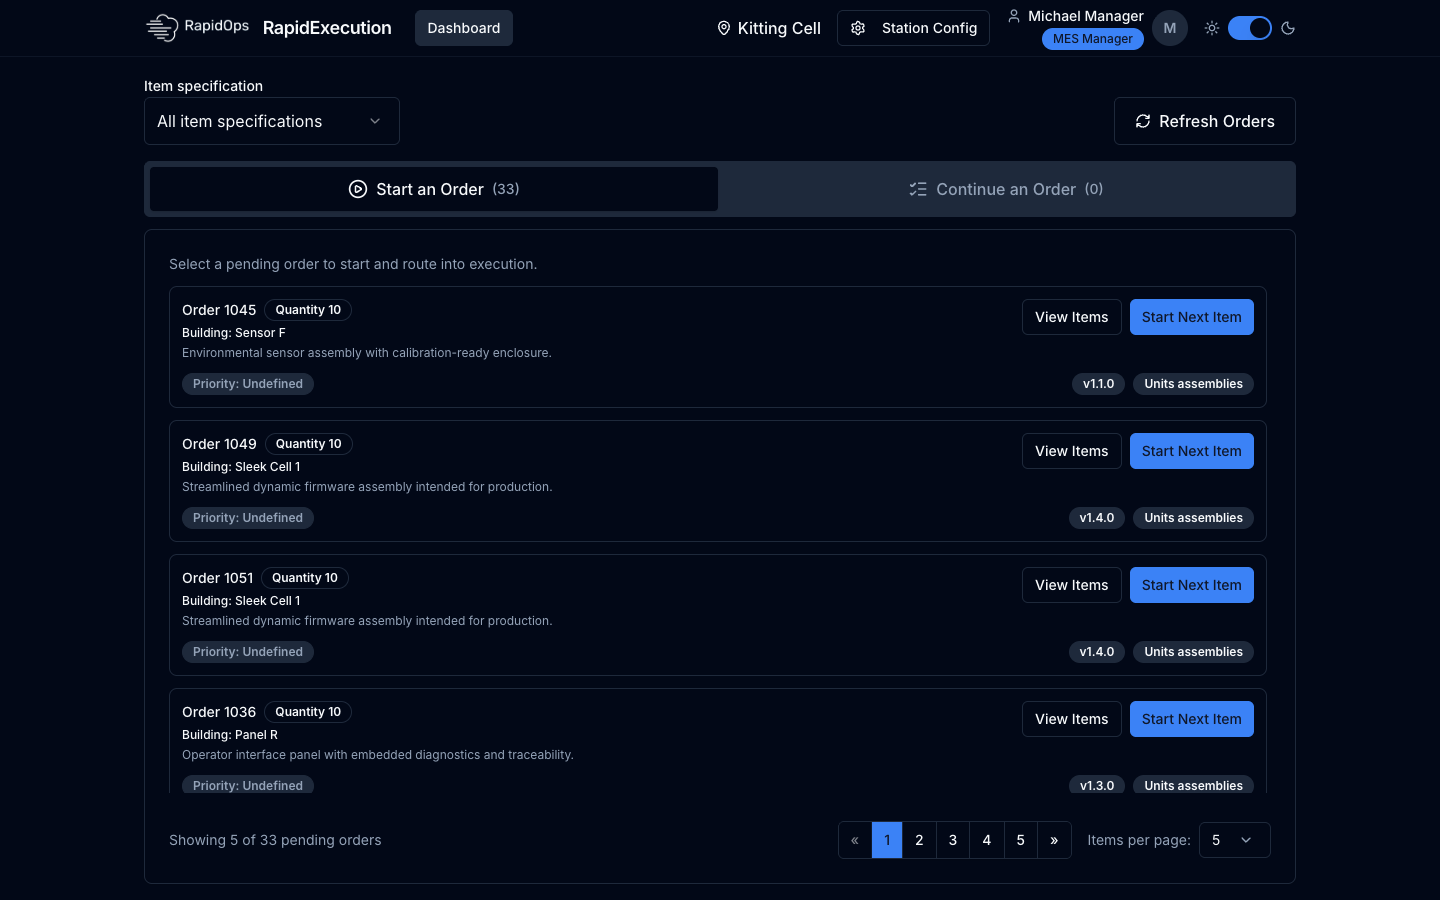Click Units assemblies badge on Order 1051
The height and width of the screenshot is (900, 1440).
(x=1193, y=652)
